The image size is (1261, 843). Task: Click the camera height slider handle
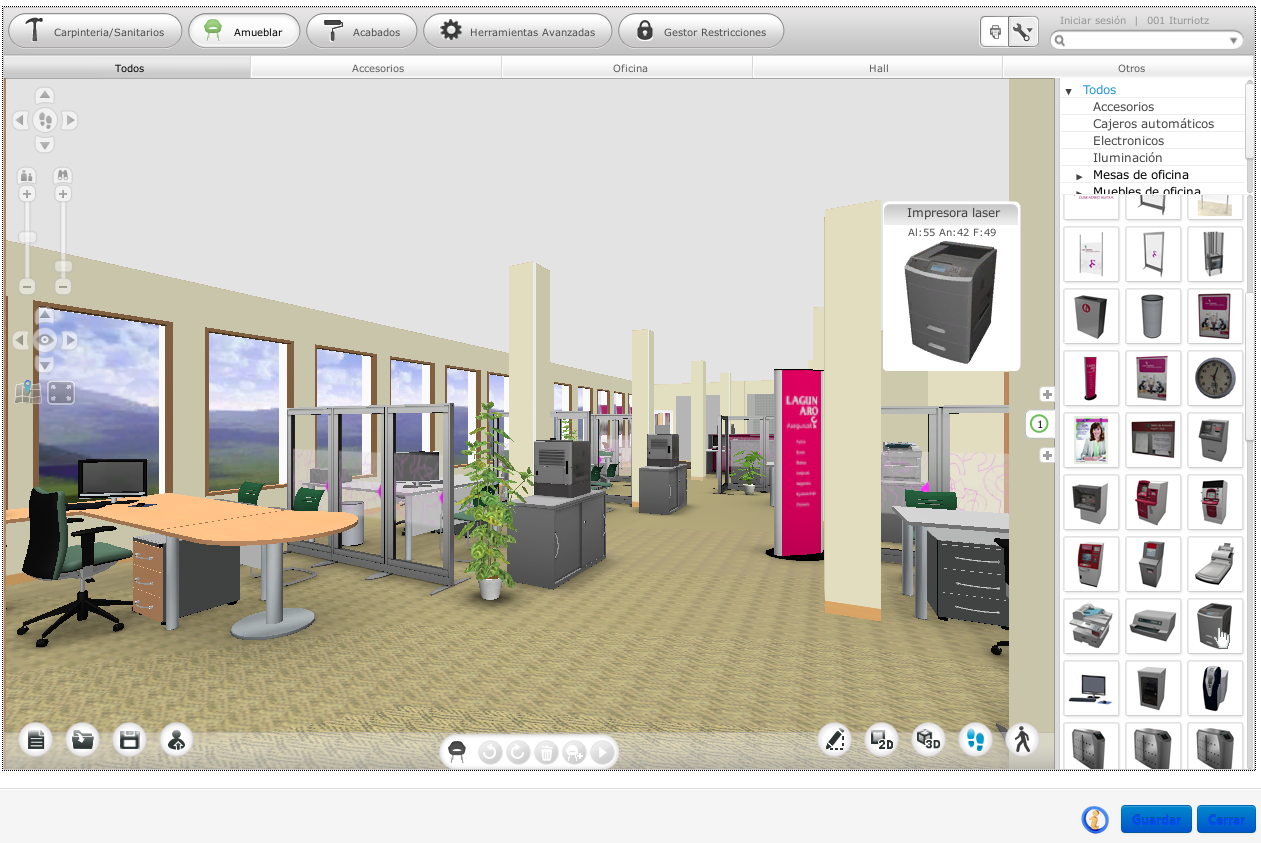click(27, 238)
